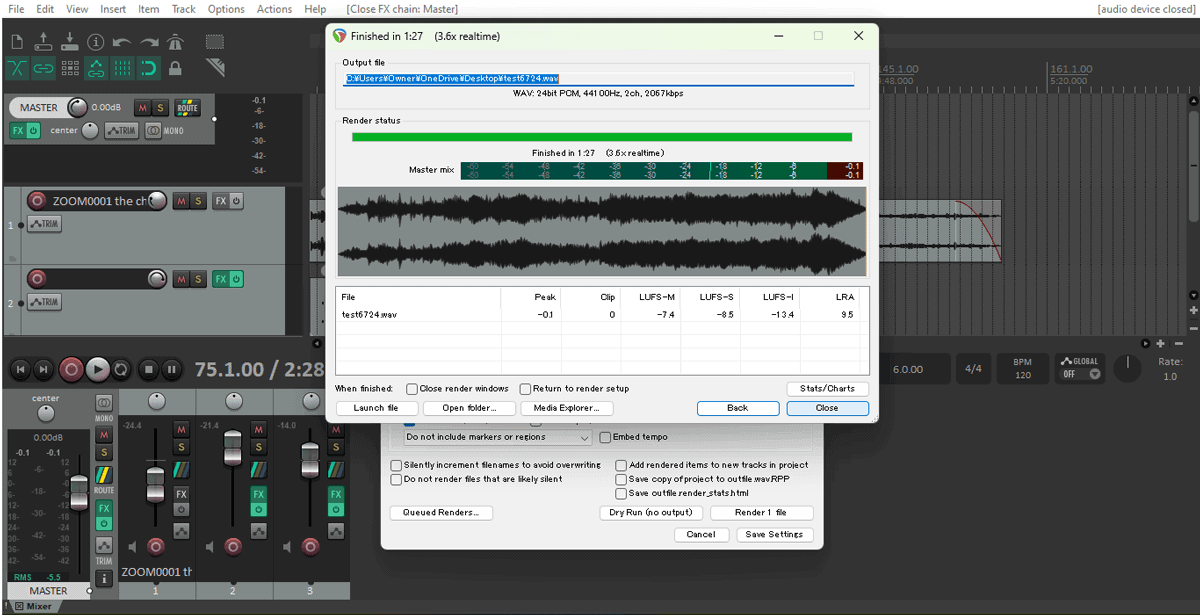
Task: Click the output file path field
Action: point(598,78)
